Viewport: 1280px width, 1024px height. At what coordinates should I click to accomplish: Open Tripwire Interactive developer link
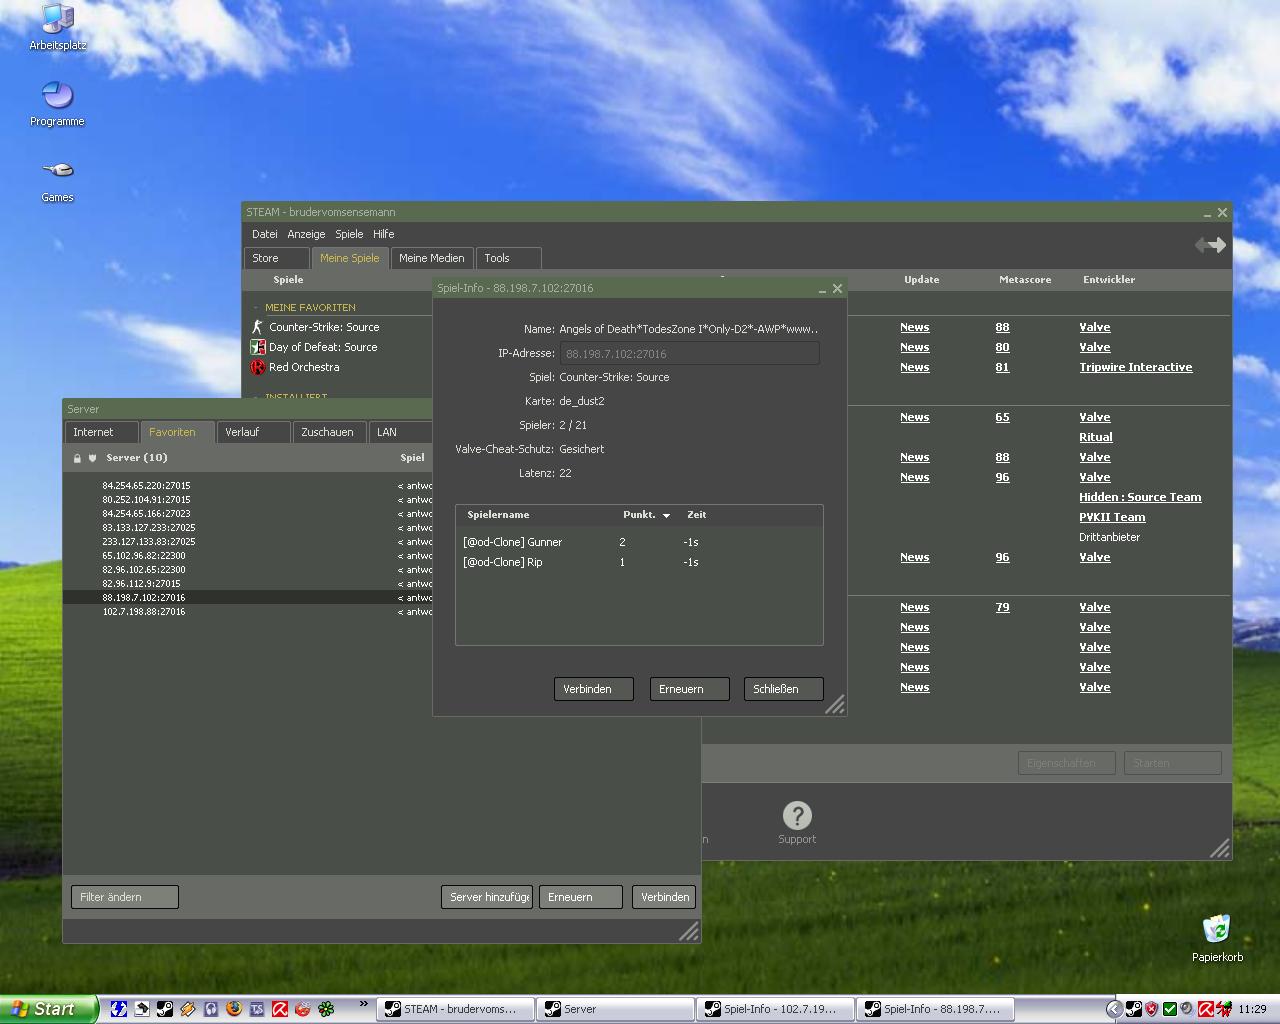point(1135,367)
